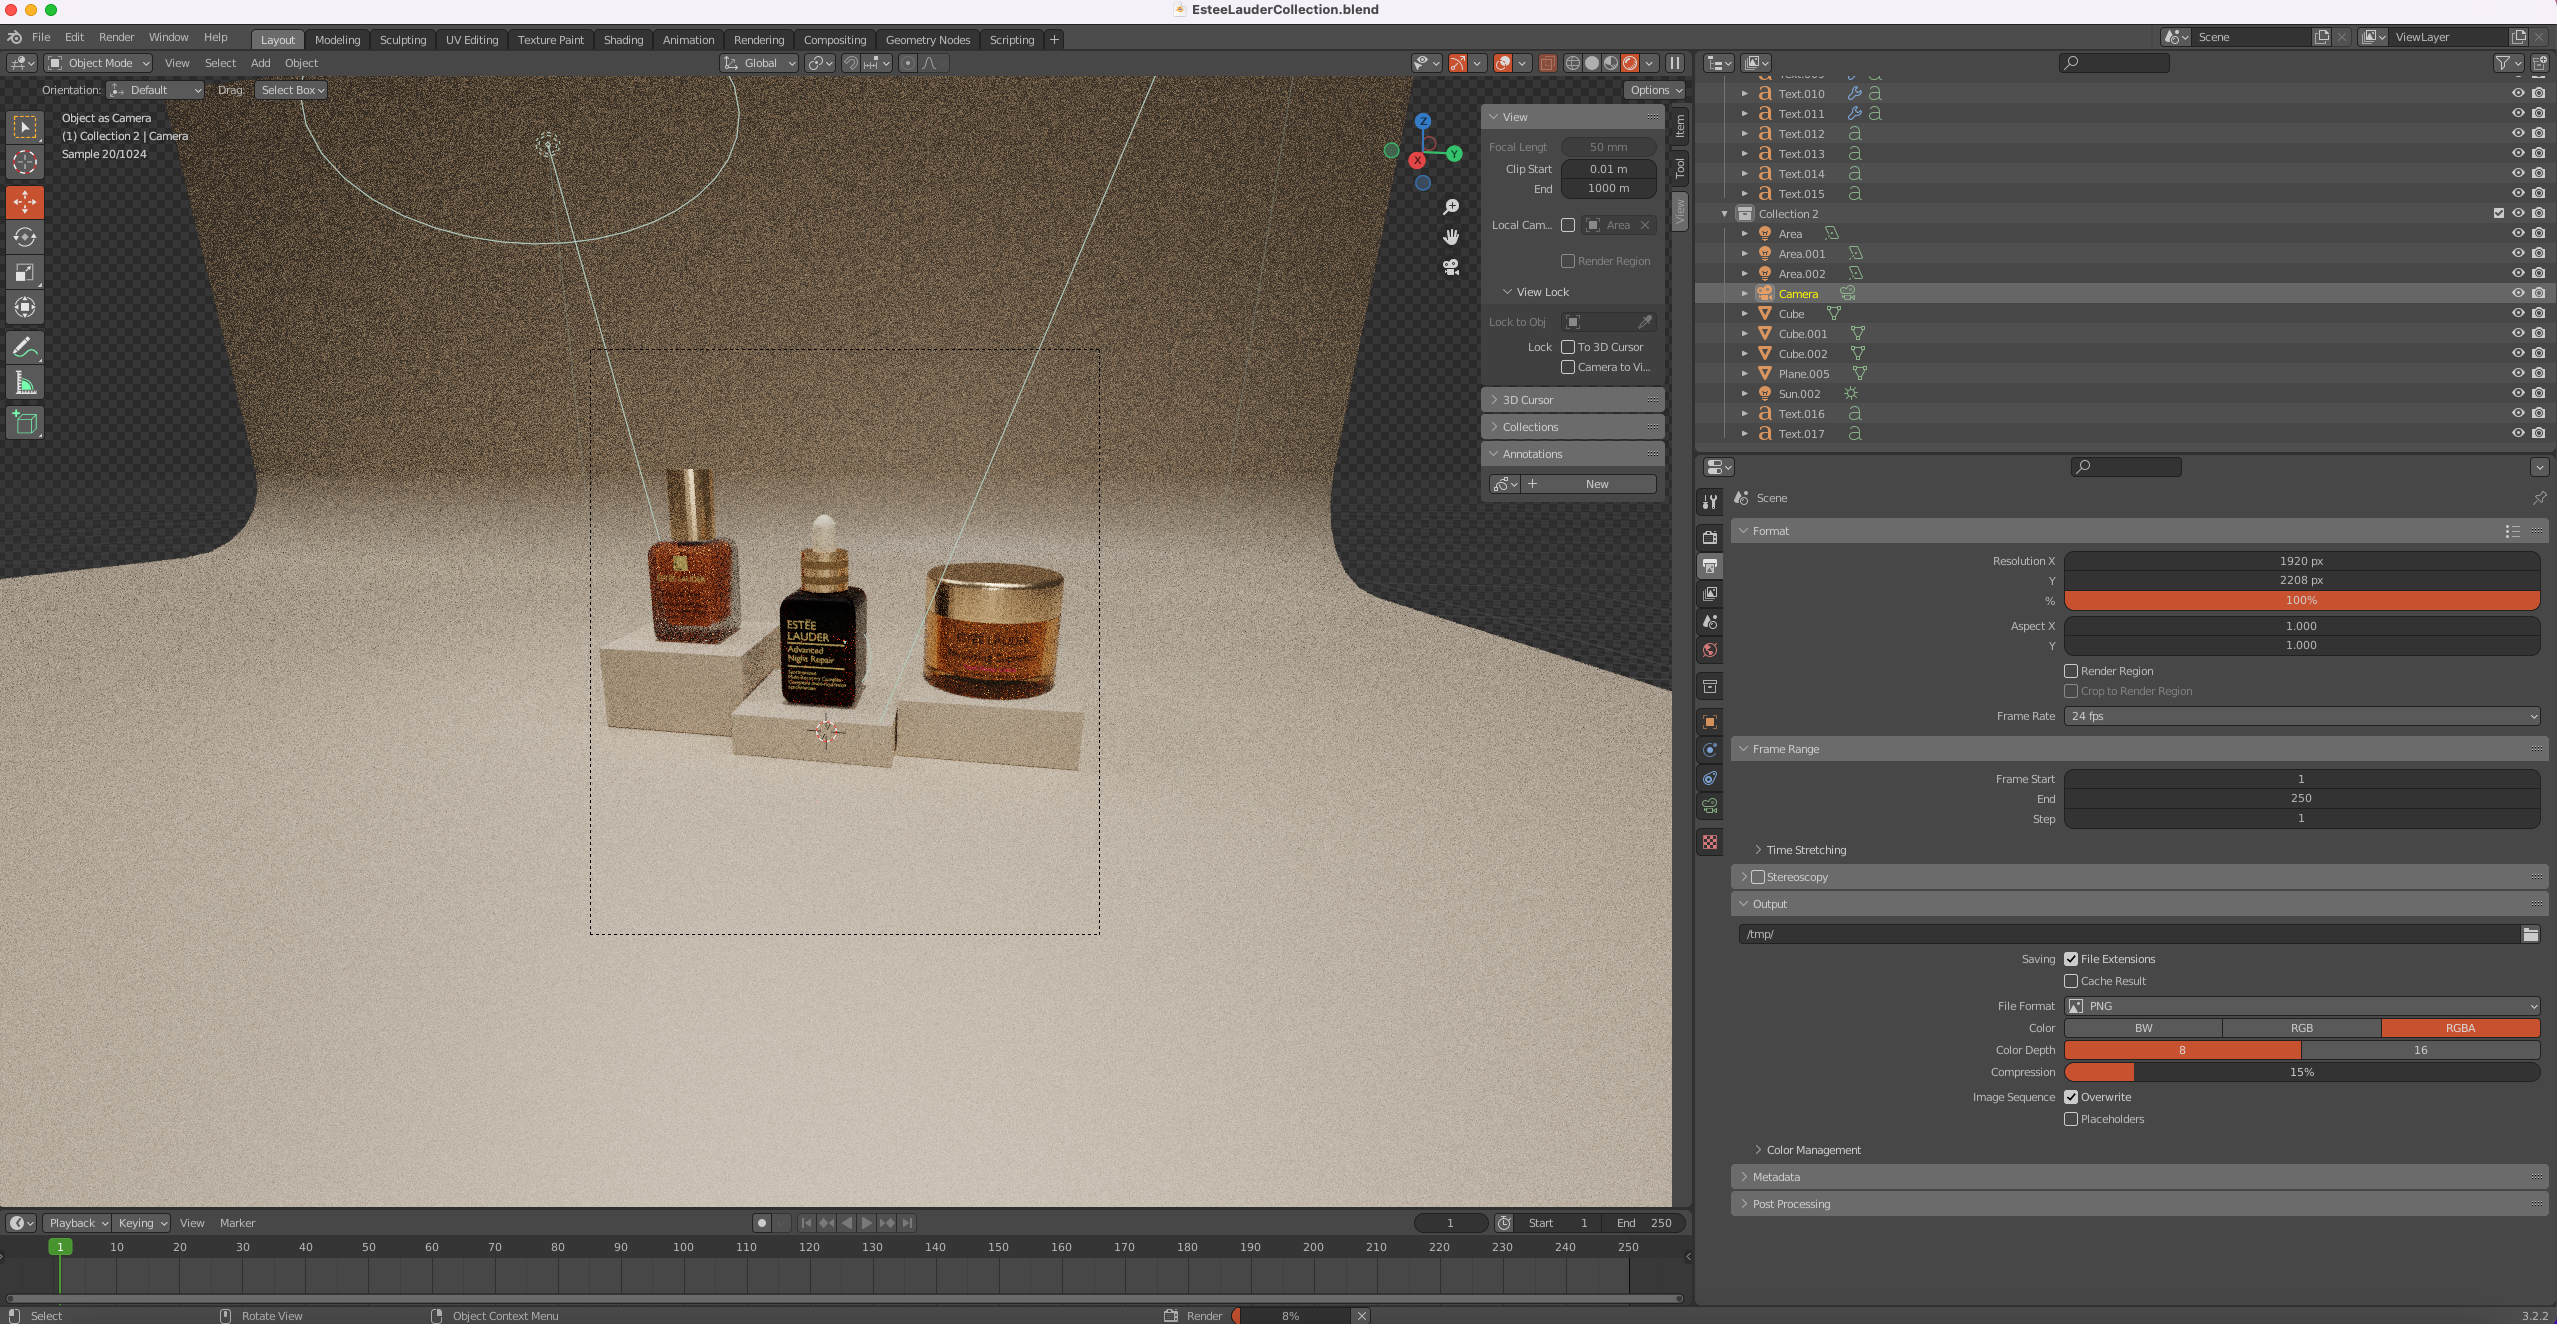Hide the Camera object with its eye icon
Image resolution: width=2557 pixels, height=1324 pixels.
point(2518,293)
